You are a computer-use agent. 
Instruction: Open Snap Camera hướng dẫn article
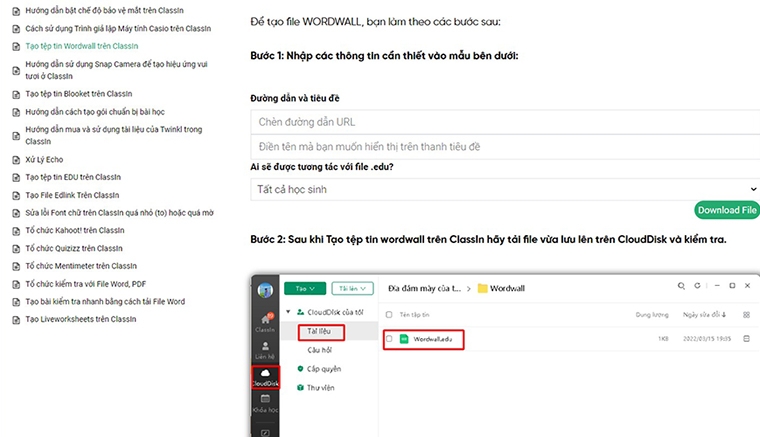click(116, 70)
